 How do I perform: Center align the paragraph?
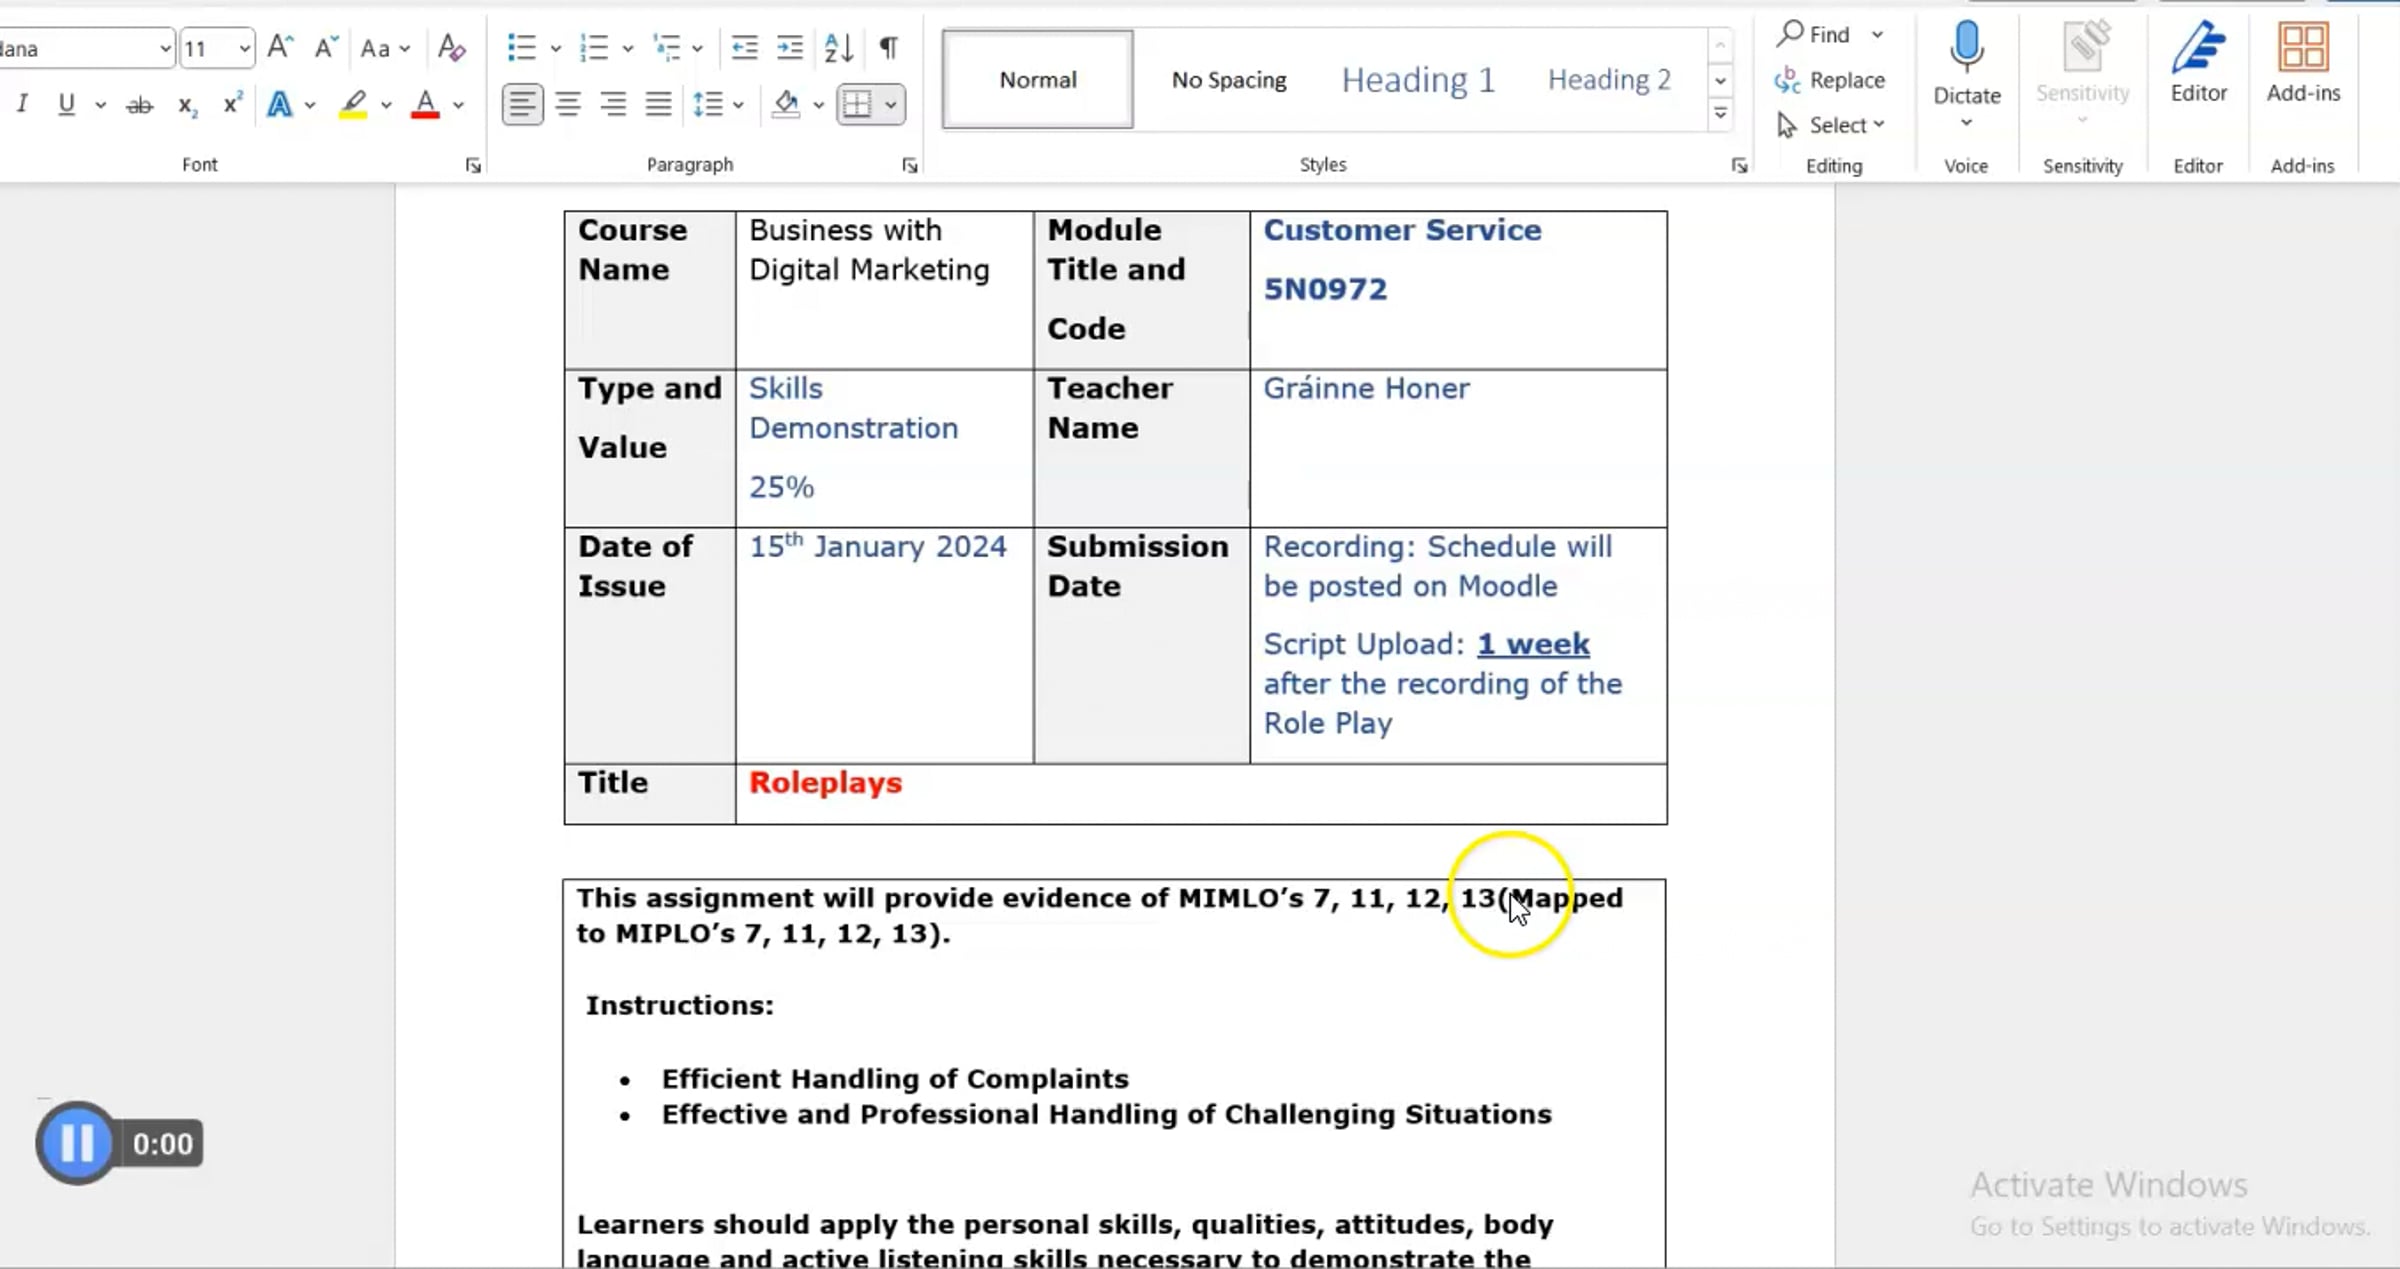[568, 104]
